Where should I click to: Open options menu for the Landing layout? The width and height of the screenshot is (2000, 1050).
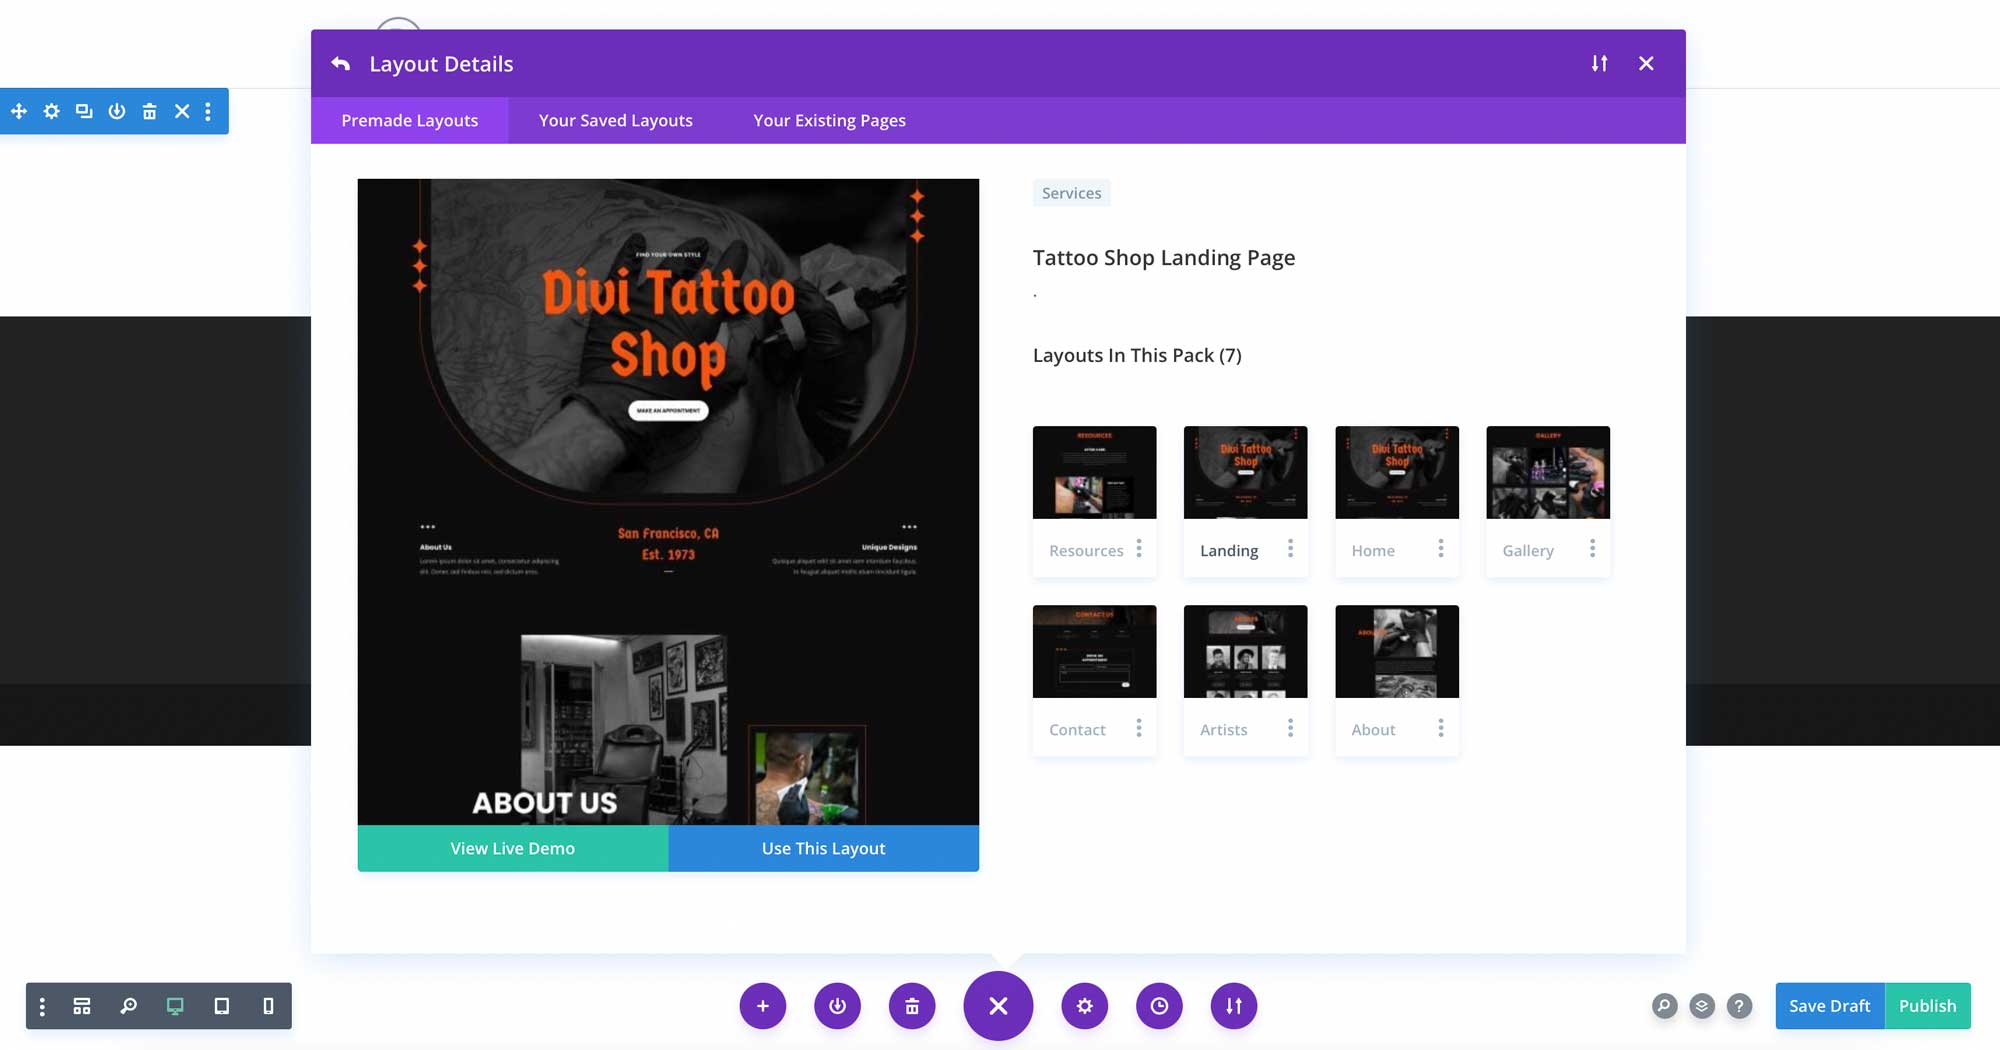[x=1289, y=549]
